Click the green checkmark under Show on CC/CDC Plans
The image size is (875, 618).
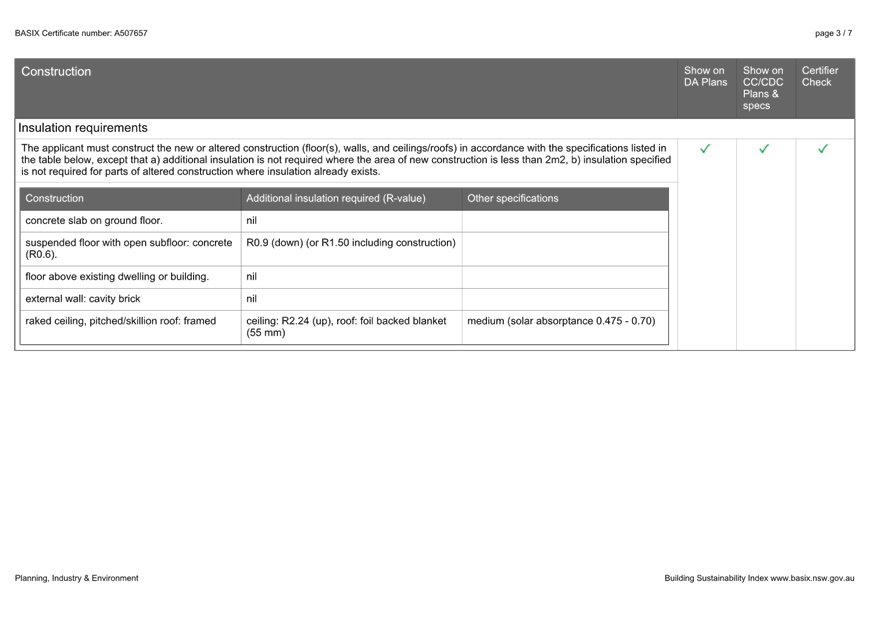[x=764, y=148]
